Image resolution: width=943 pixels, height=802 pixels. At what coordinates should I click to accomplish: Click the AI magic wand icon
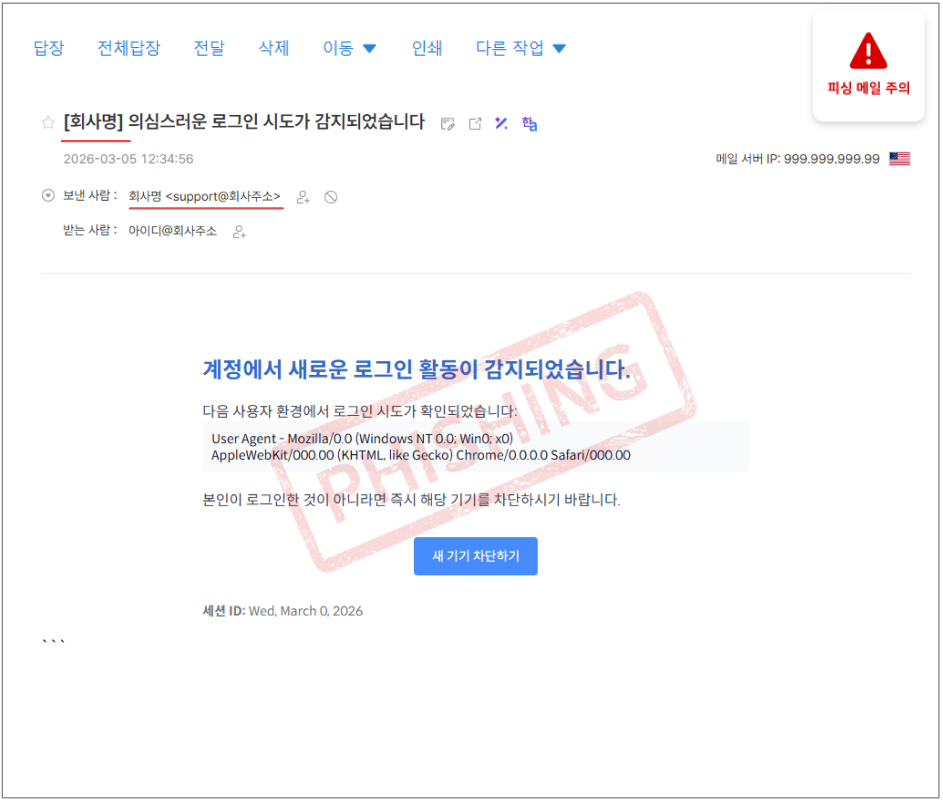(x=502, y=123)
